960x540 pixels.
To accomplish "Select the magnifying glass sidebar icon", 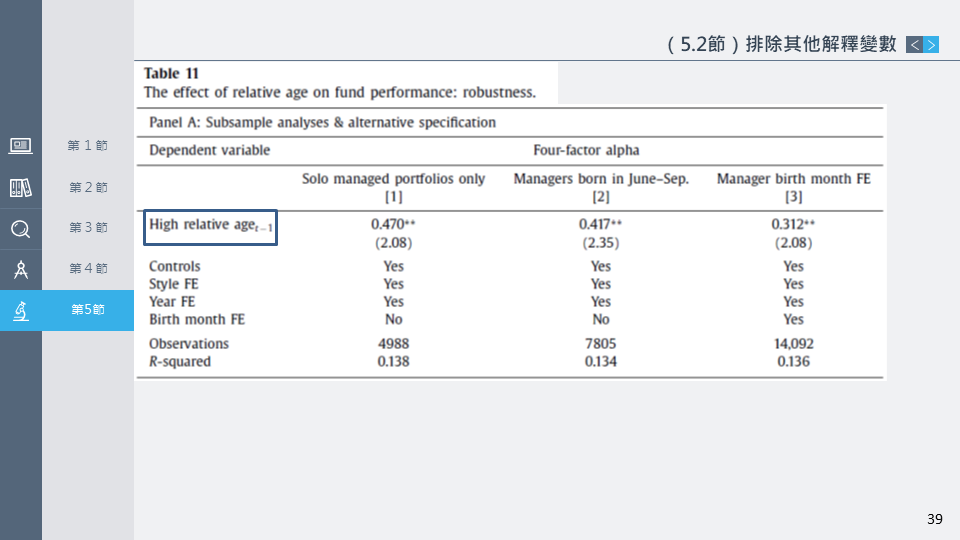I will pyautogui.click(x=20, y=229).
